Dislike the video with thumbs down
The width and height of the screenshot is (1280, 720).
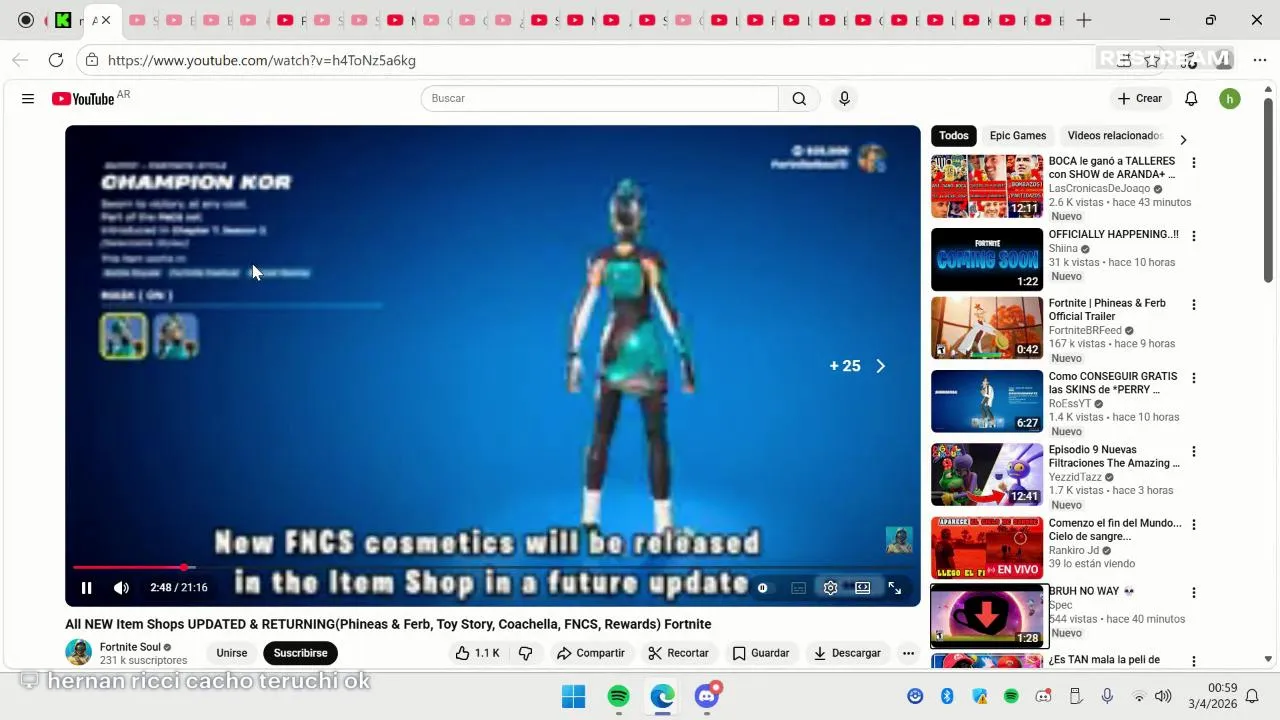pyautogui.click(x=526, y=653)
